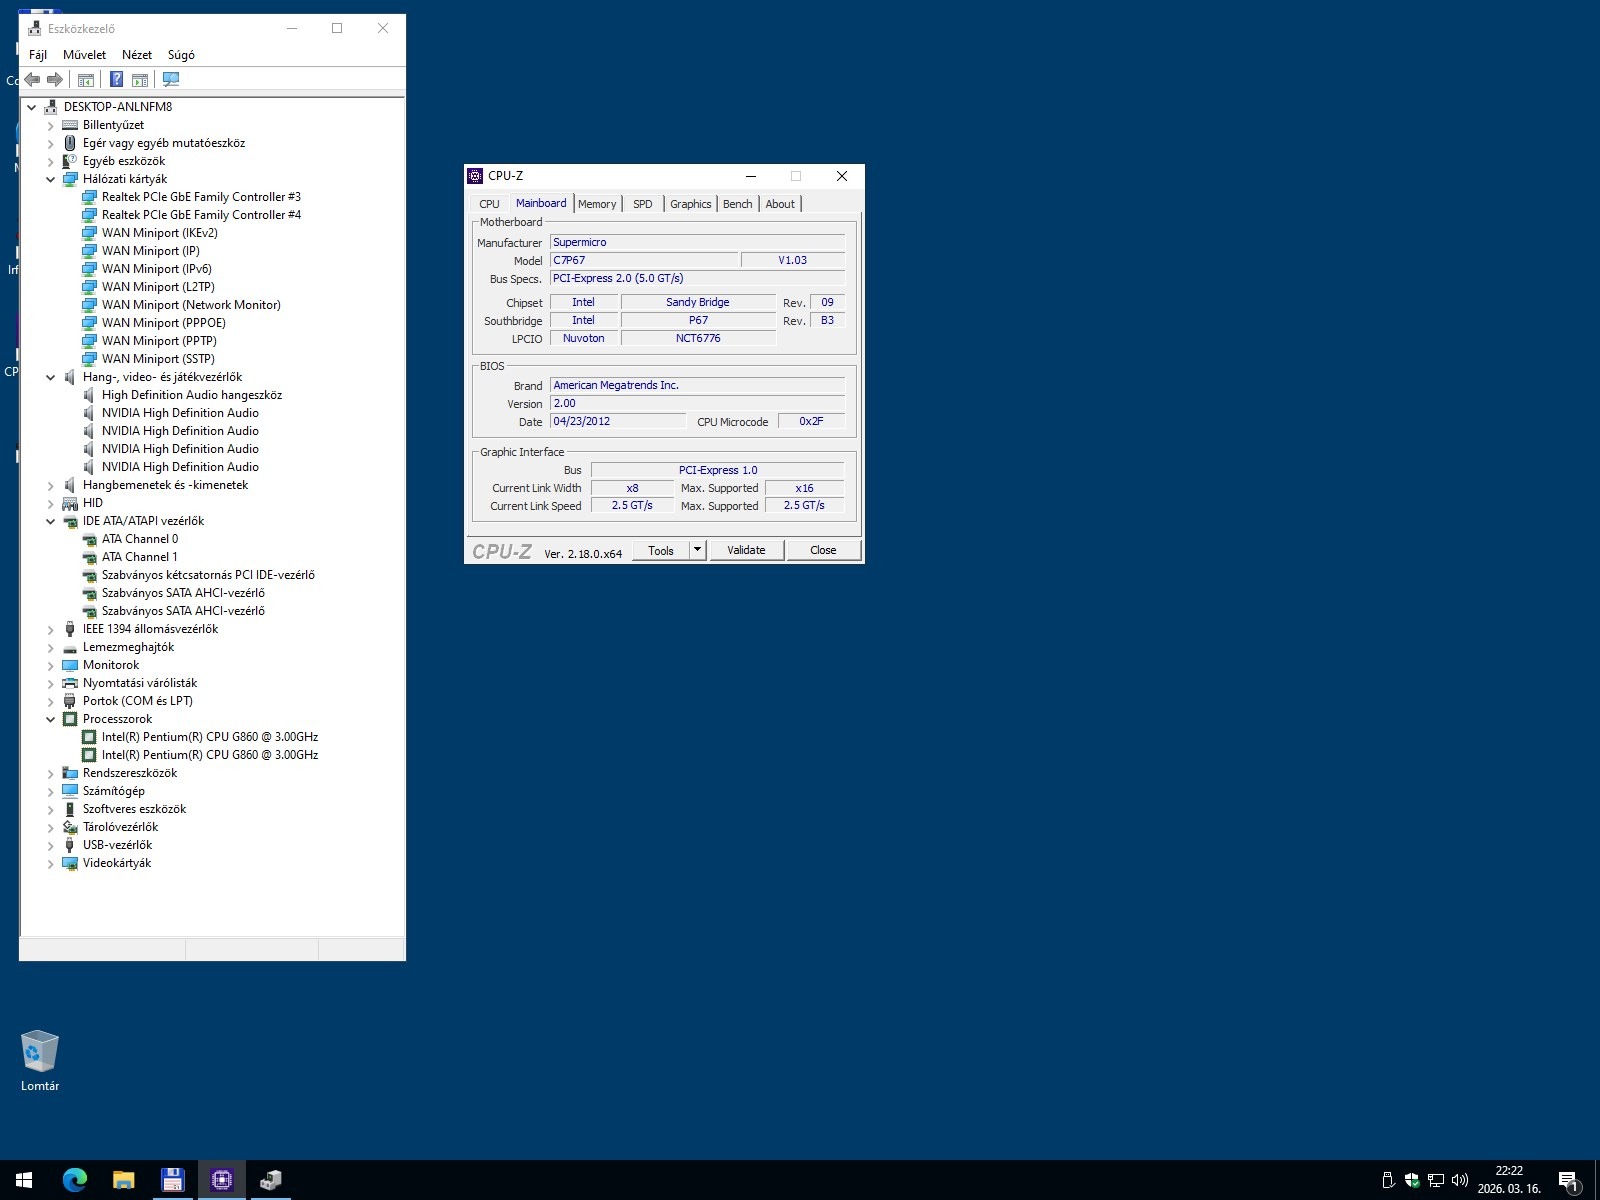Open Windows Security from the system tray
This screenshot has width=1600, height=1200.
[1412, 1180]
